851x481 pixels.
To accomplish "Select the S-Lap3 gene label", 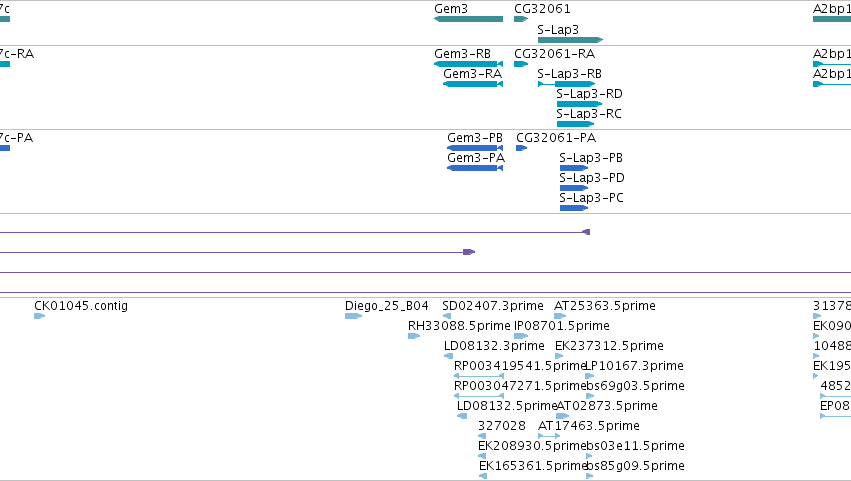I will click(558, 30).
